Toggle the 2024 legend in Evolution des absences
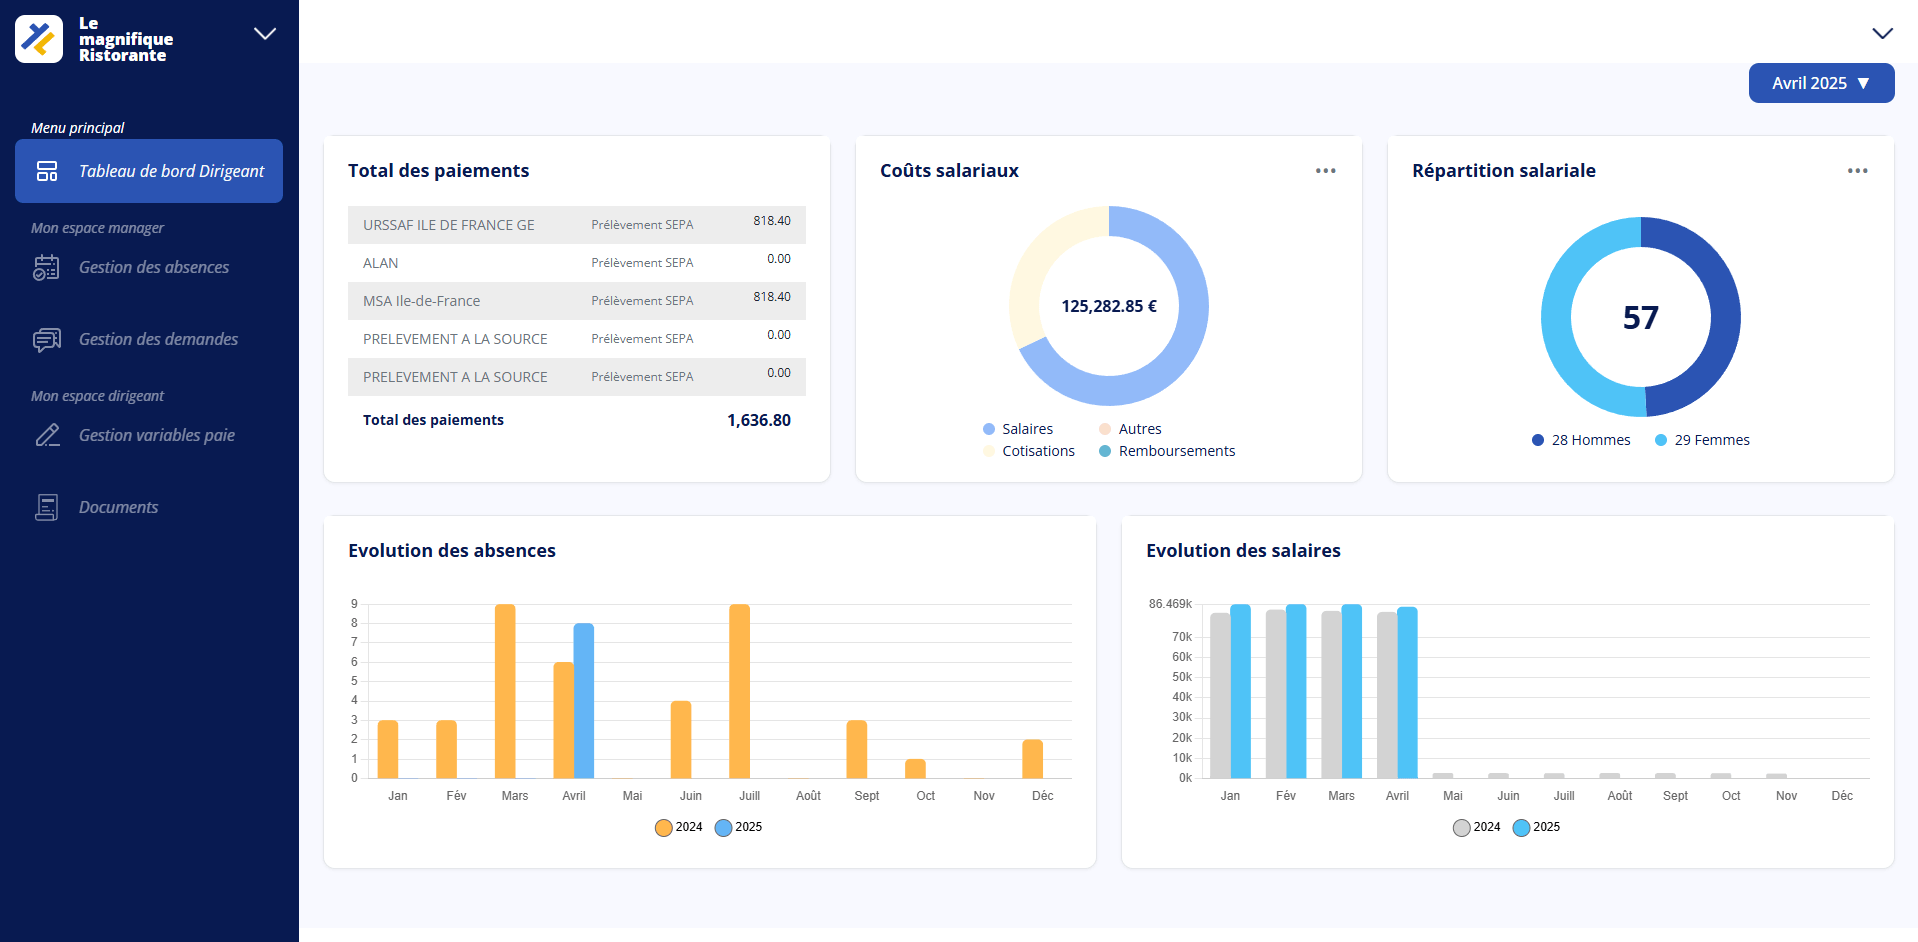1918x942 pixels. (x=677, y=827)
